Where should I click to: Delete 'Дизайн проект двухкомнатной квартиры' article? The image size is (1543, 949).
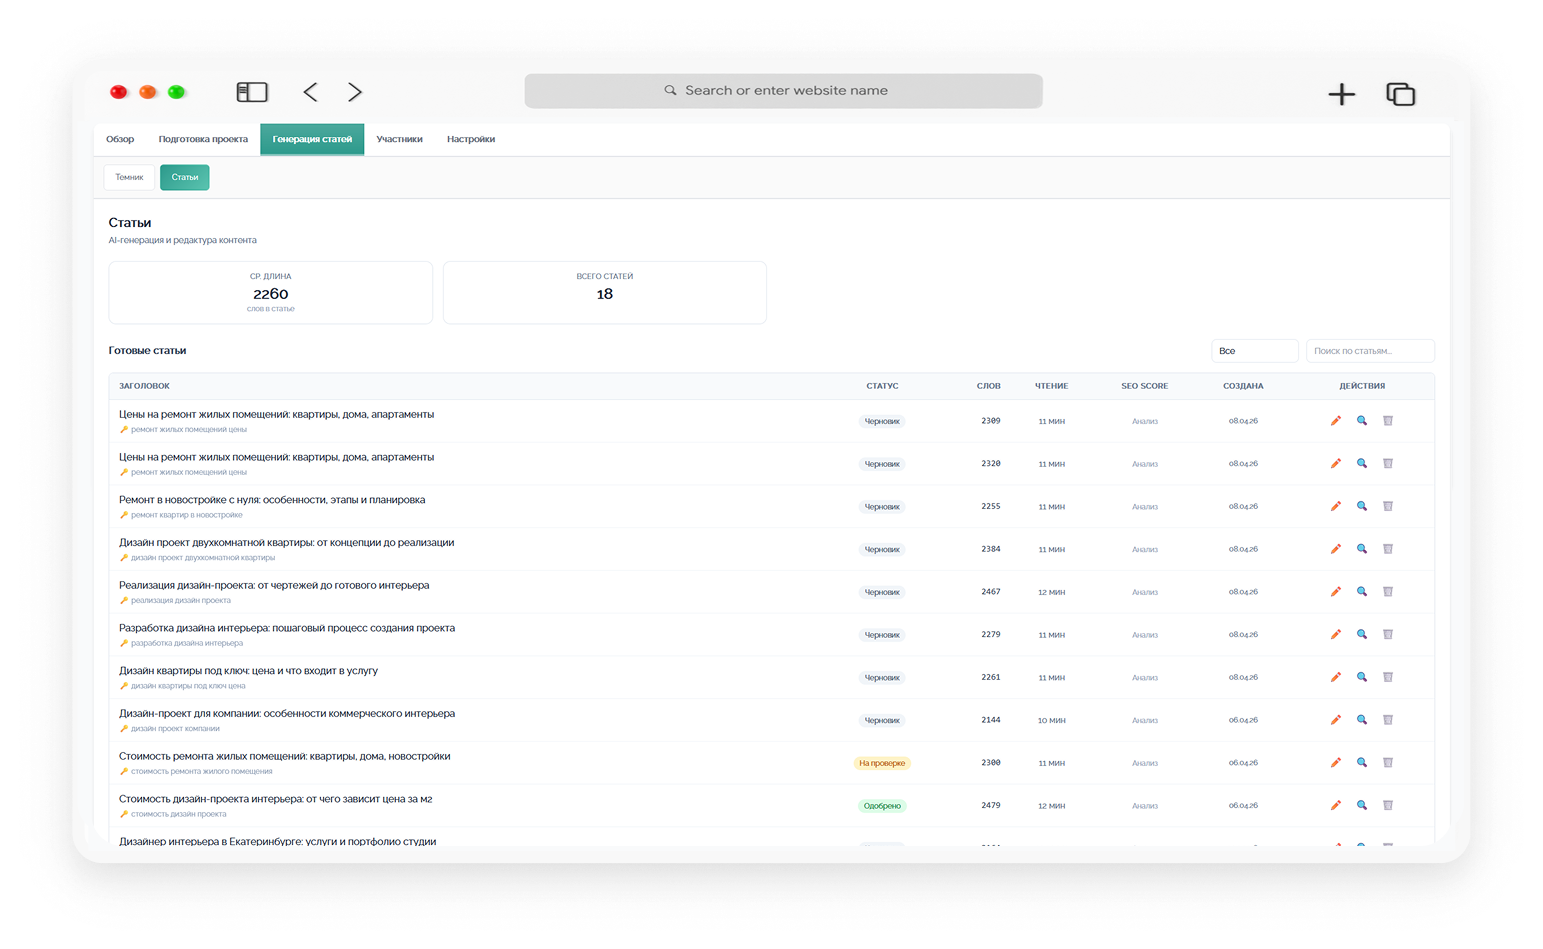tap(1388, 549)
